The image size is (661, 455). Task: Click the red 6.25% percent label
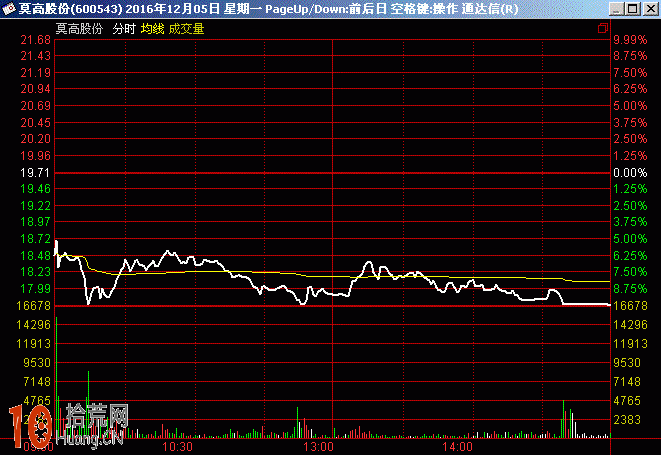pos(630,89)
